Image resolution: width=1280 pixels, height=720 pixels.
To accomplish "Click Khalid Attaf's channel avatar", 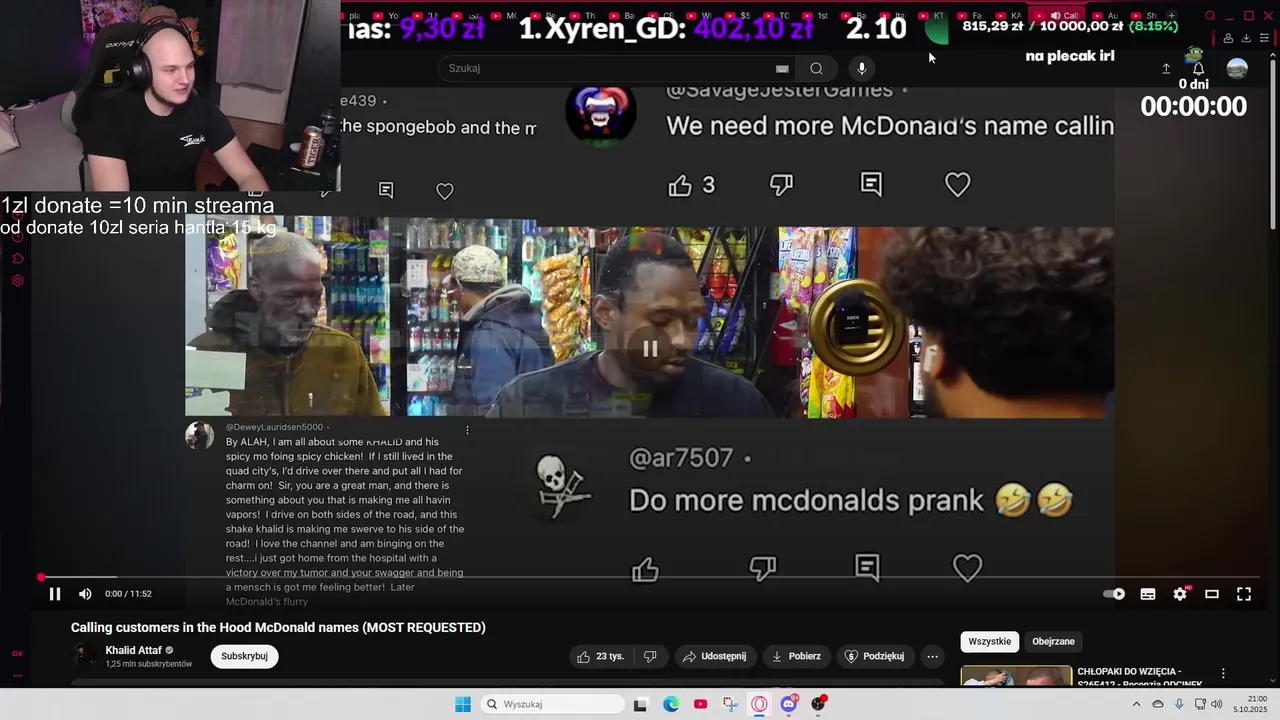I will point(85,656).
